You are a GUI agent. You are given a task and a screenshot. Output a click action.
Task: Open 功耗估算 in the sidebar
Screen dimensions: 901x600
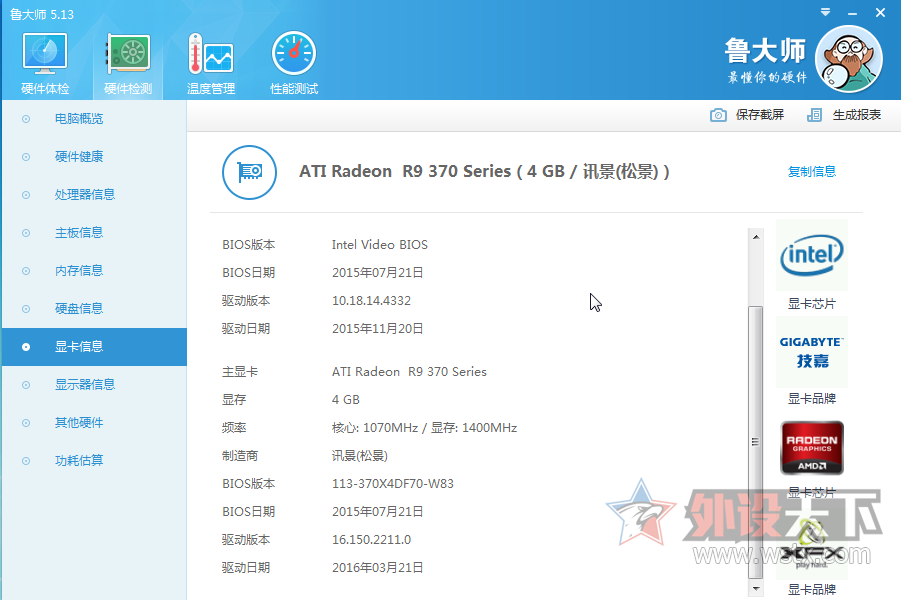tap(94, 460)
